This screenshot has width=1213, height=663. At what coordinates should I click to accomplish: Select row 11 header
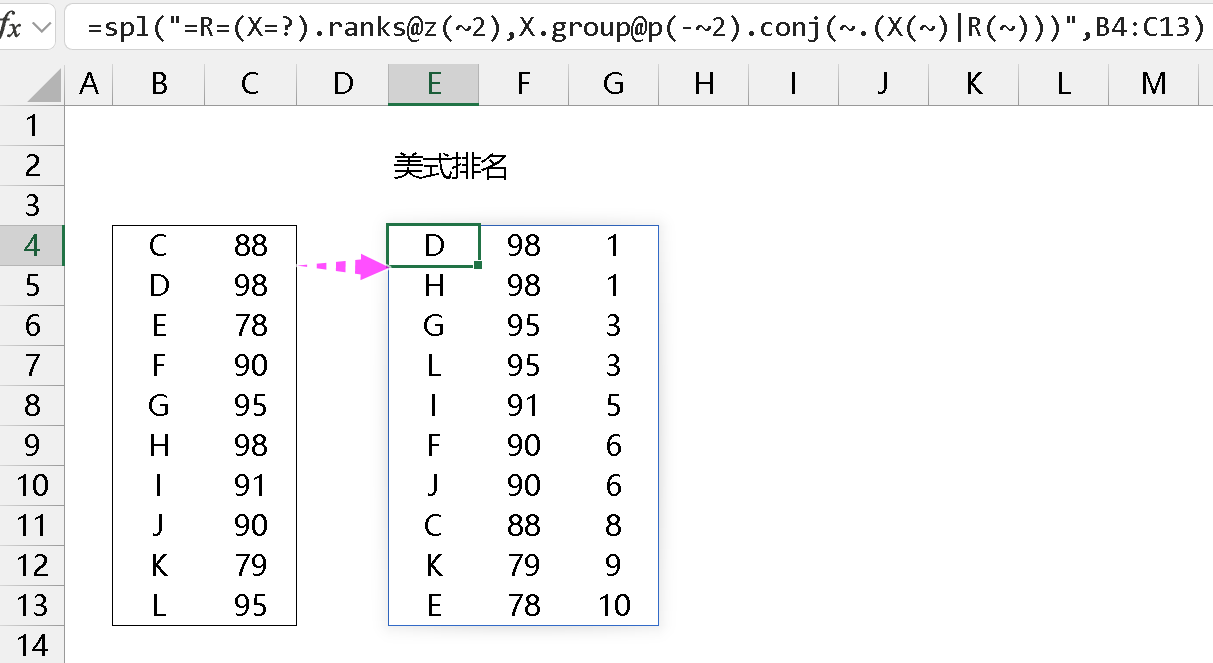click(x=32, y=526)
